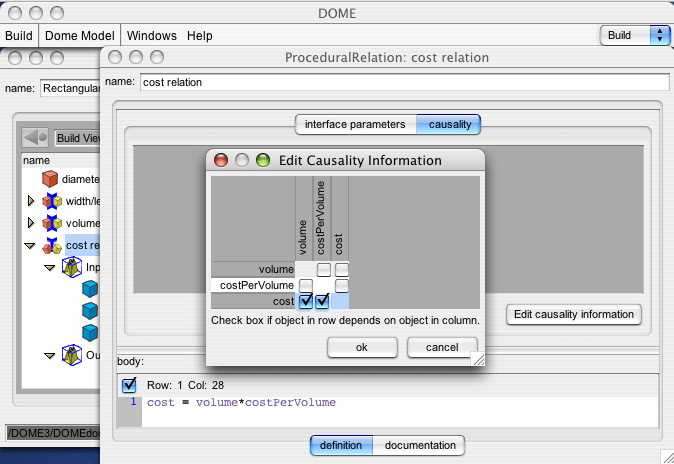674x464 pixels.
Task: Open the Build mode dropdown at top right
Action: pyautogui.click(x=635, y=35)
